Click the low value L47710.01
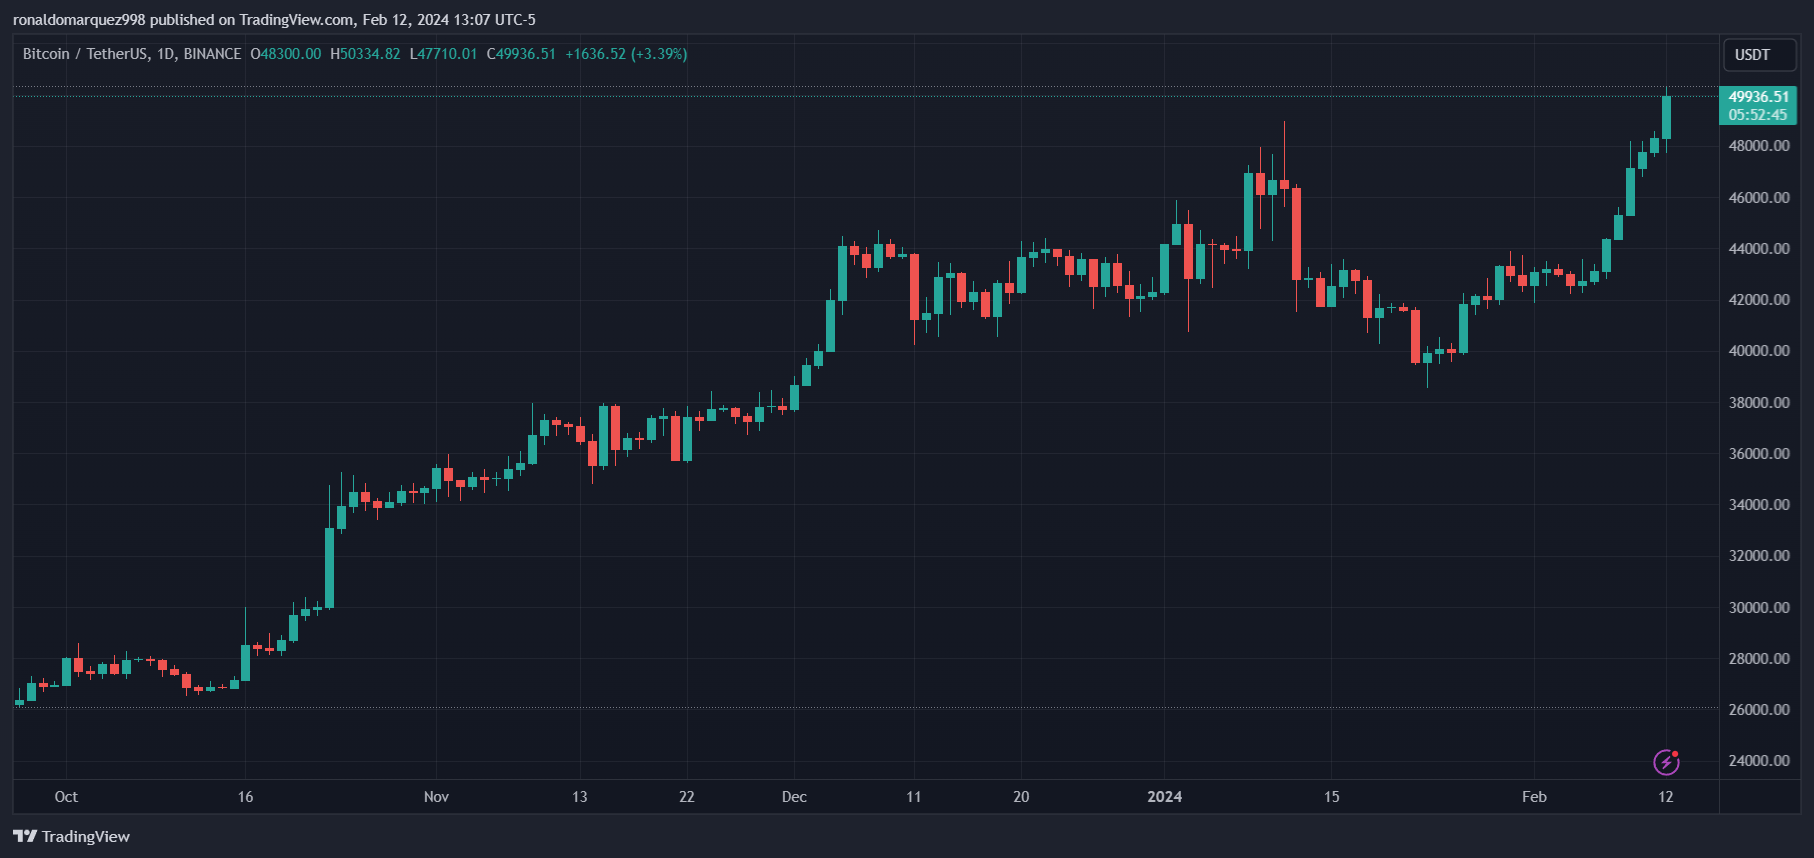Image resolution: width=1814 pixels, height=858 pixels. [443, 54]
